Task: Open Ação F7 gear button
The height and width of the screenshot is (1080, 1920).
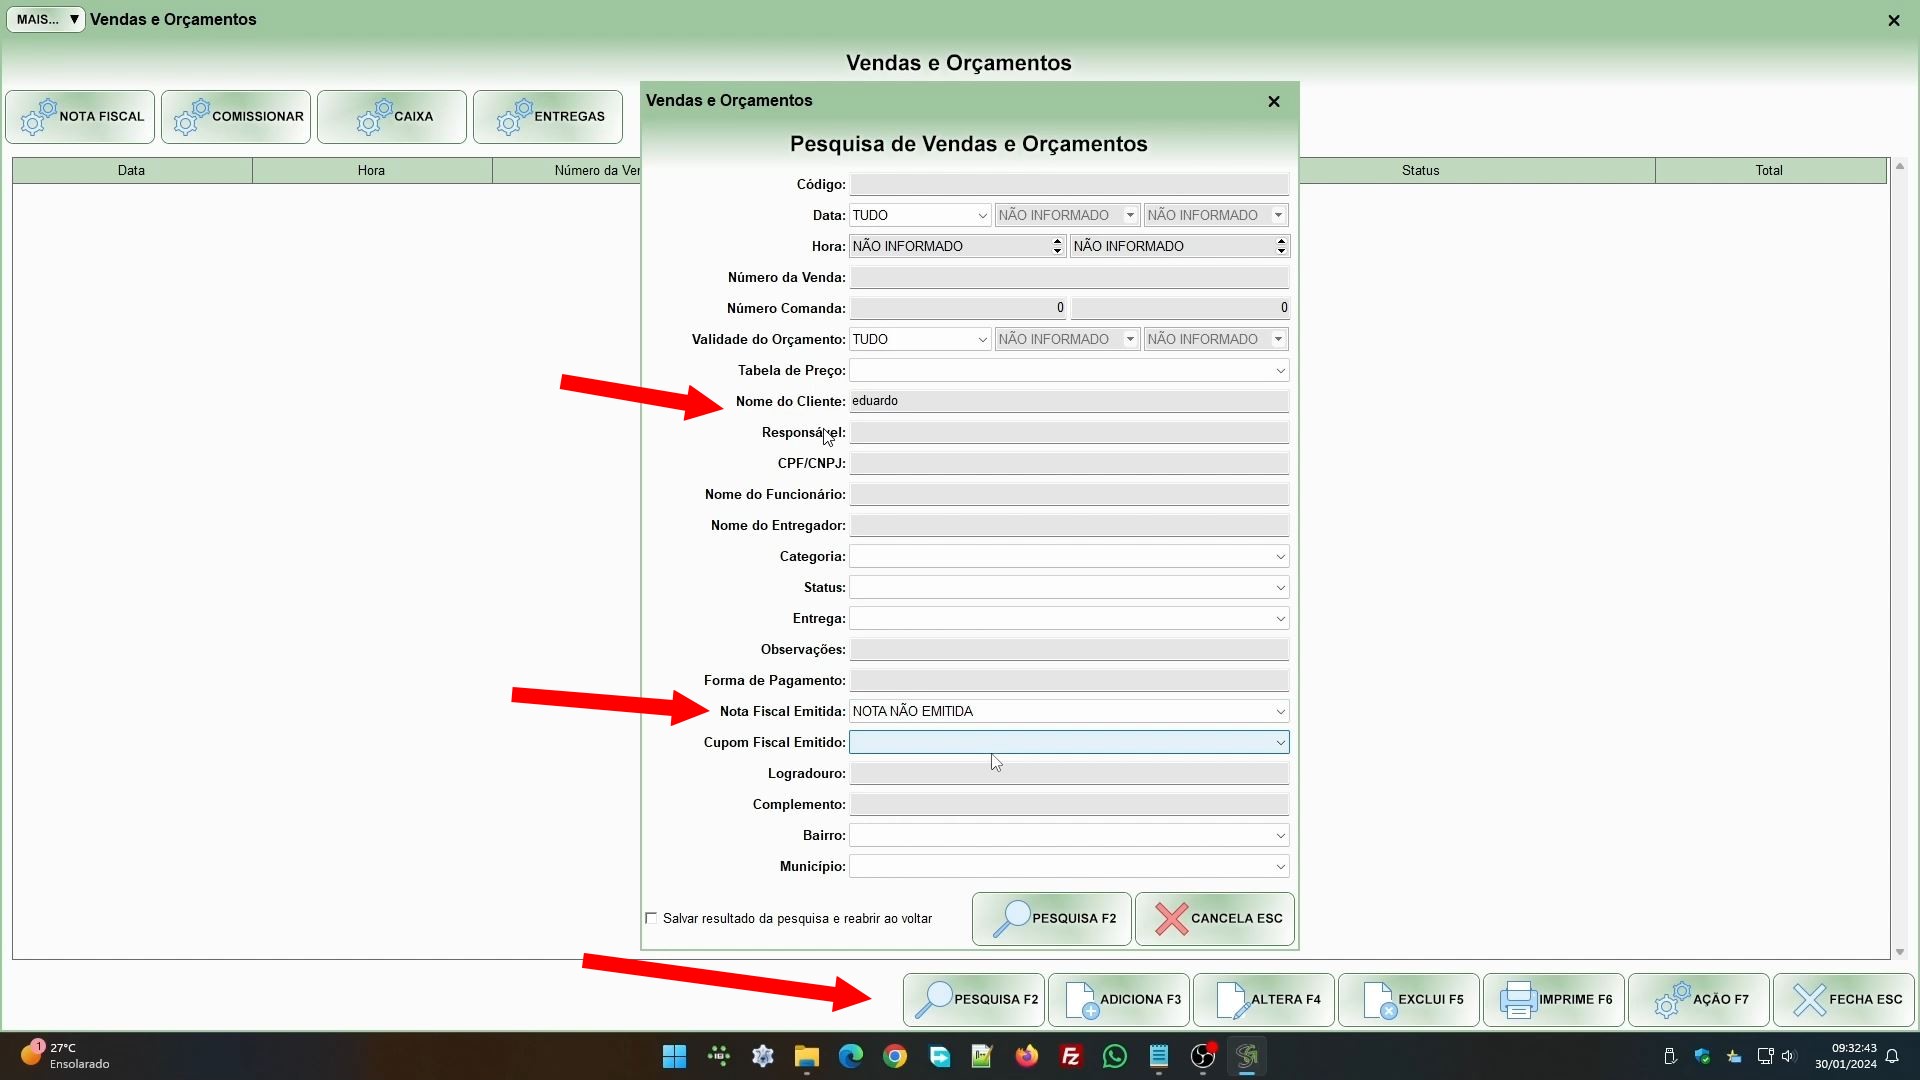Action: [x=1699, y=999]
